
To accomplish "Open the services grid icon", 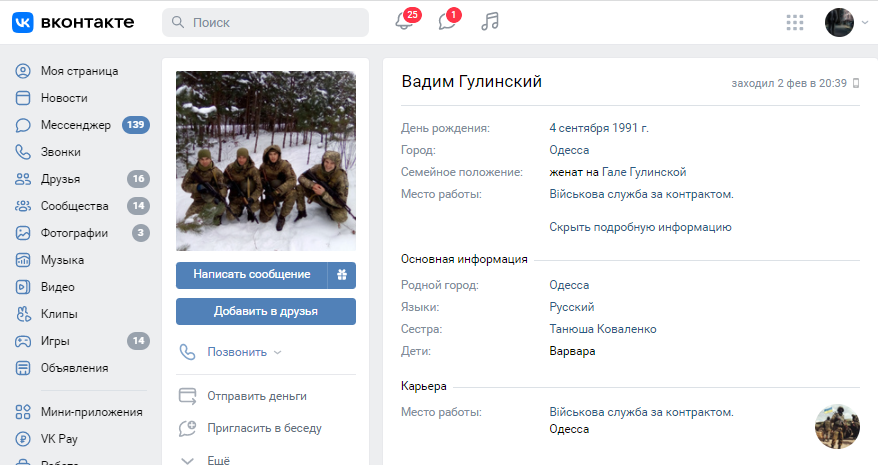I will point(795,22).
